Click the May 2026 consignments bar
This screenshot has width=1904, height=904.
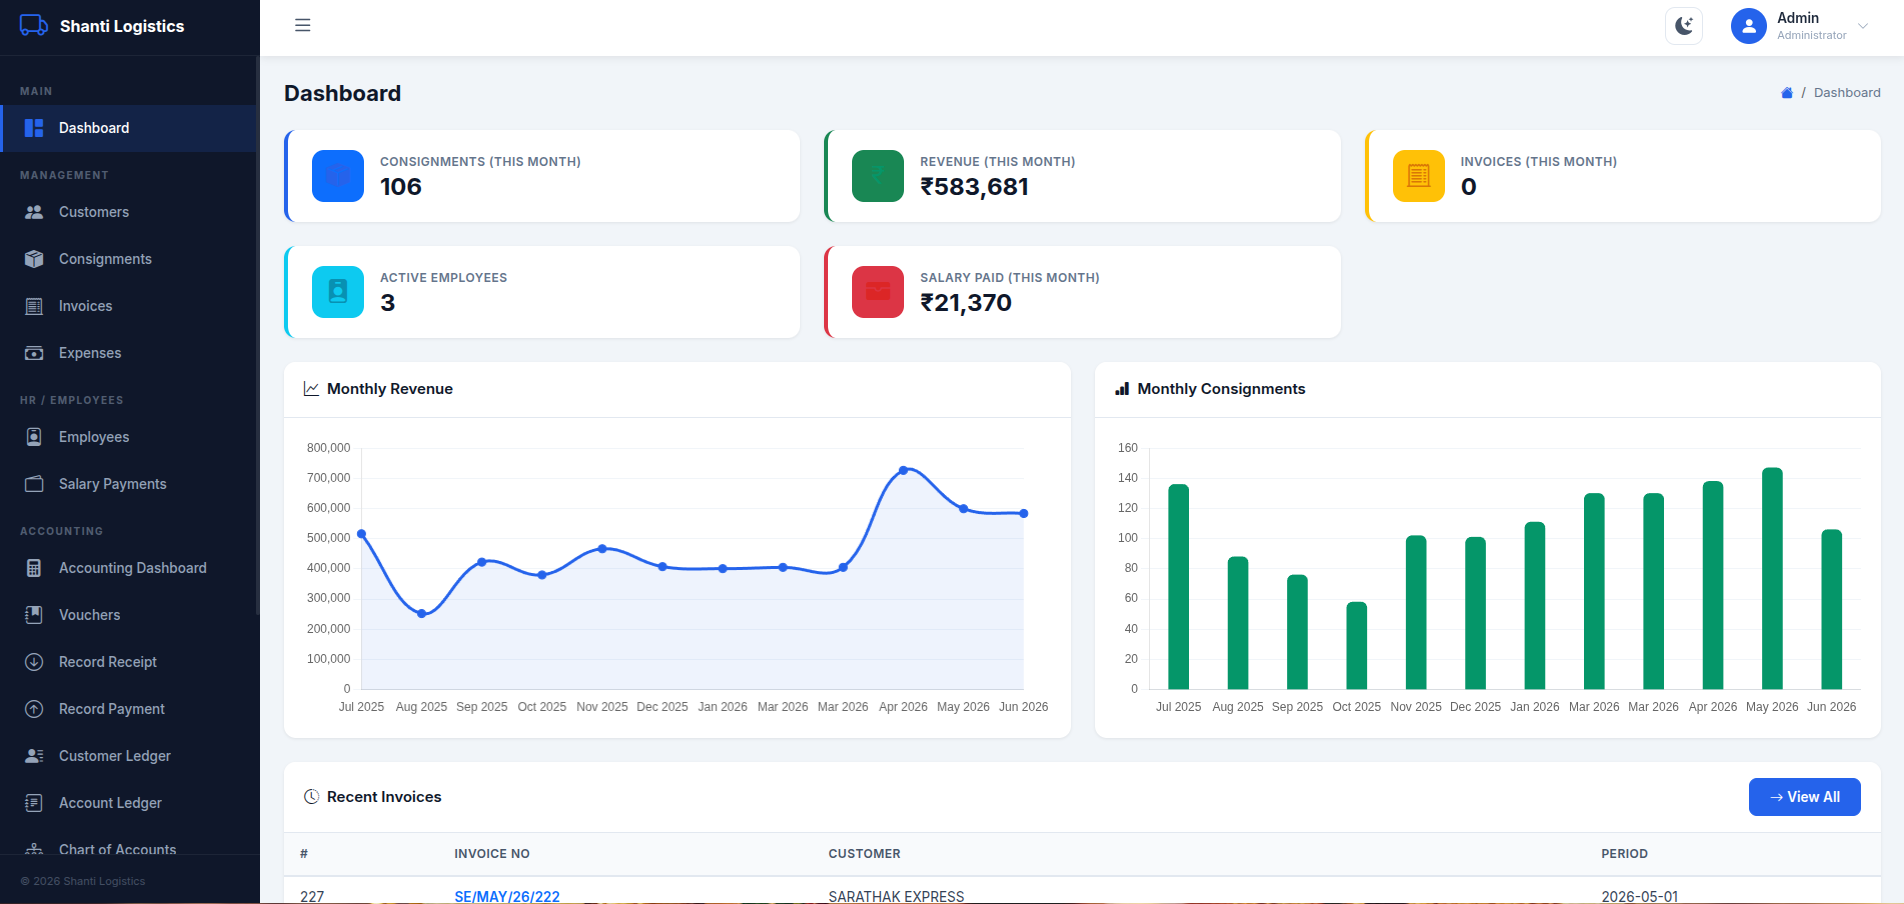coord(1772,578)
